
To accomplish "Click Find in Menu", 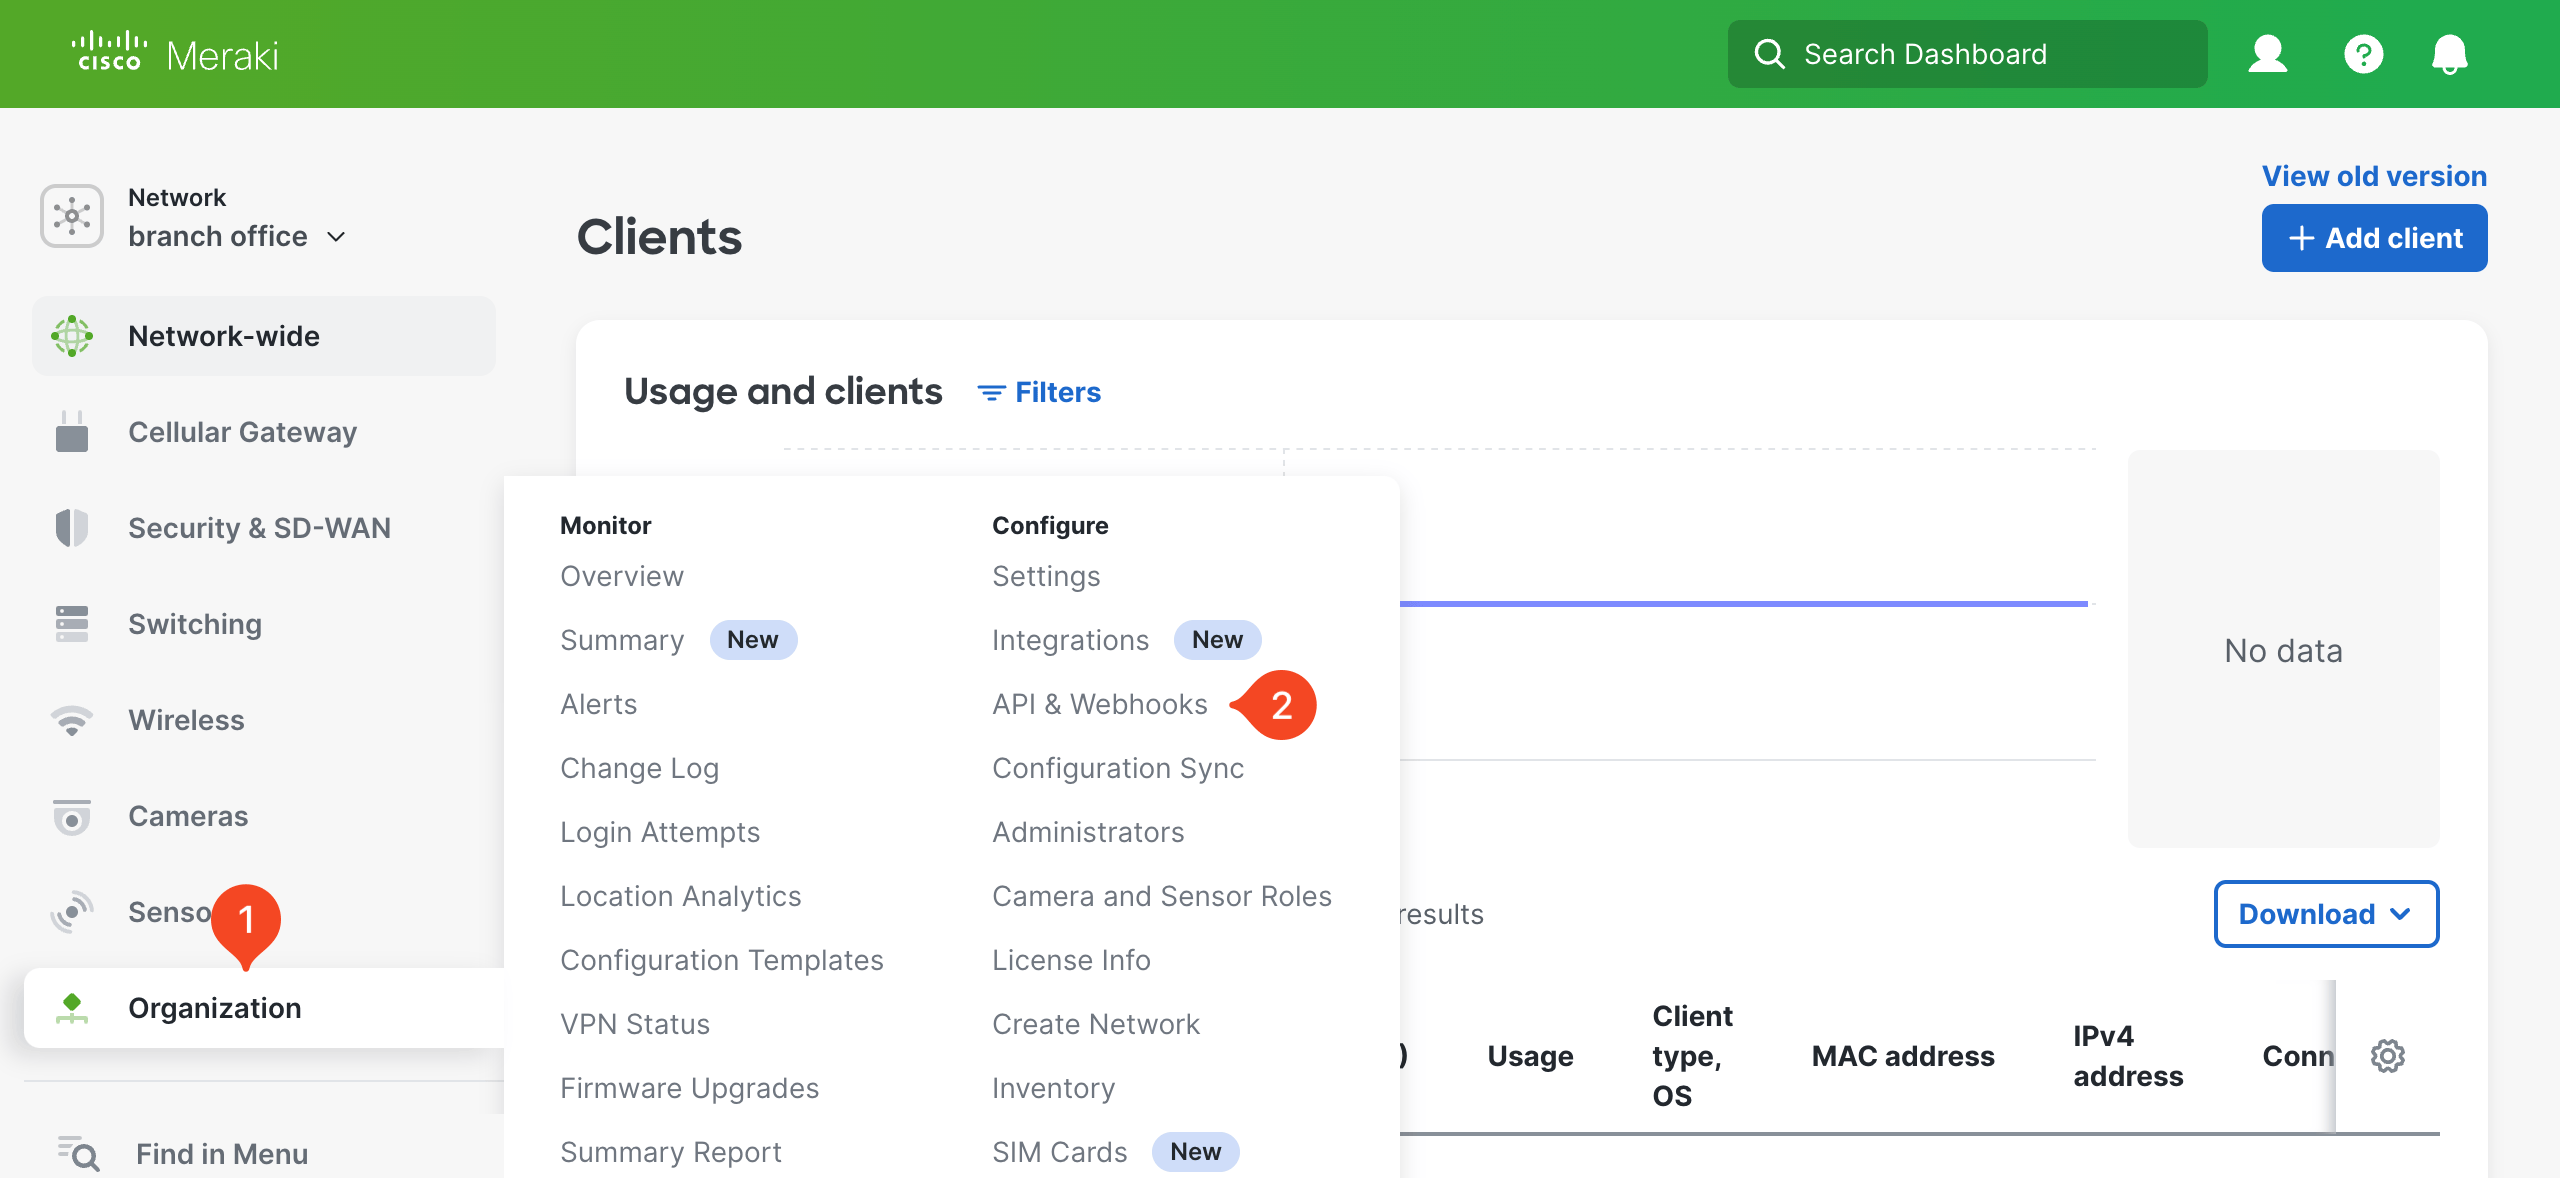I will coord(222,1154).
